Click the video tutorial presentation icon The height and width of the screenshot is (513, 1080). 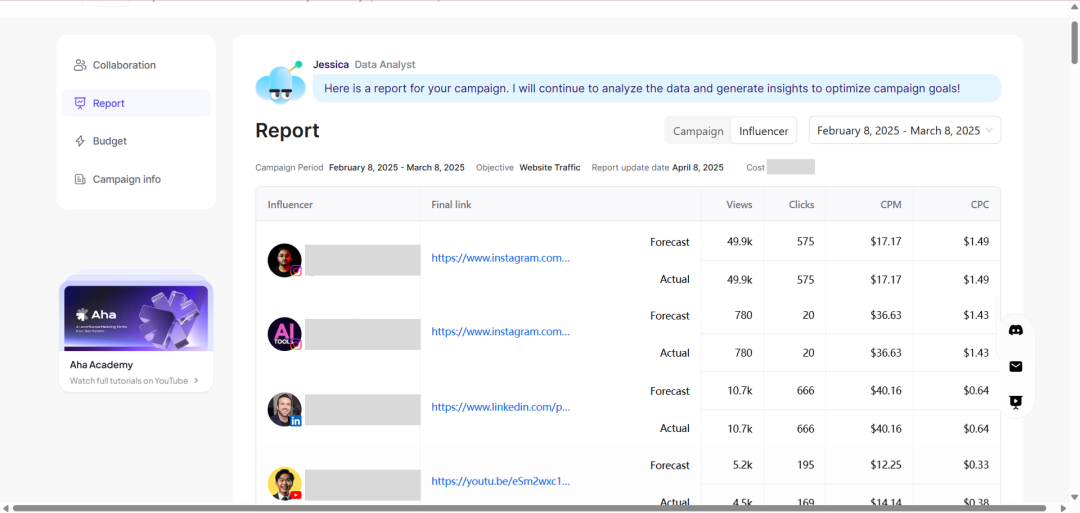(1015, 402)
